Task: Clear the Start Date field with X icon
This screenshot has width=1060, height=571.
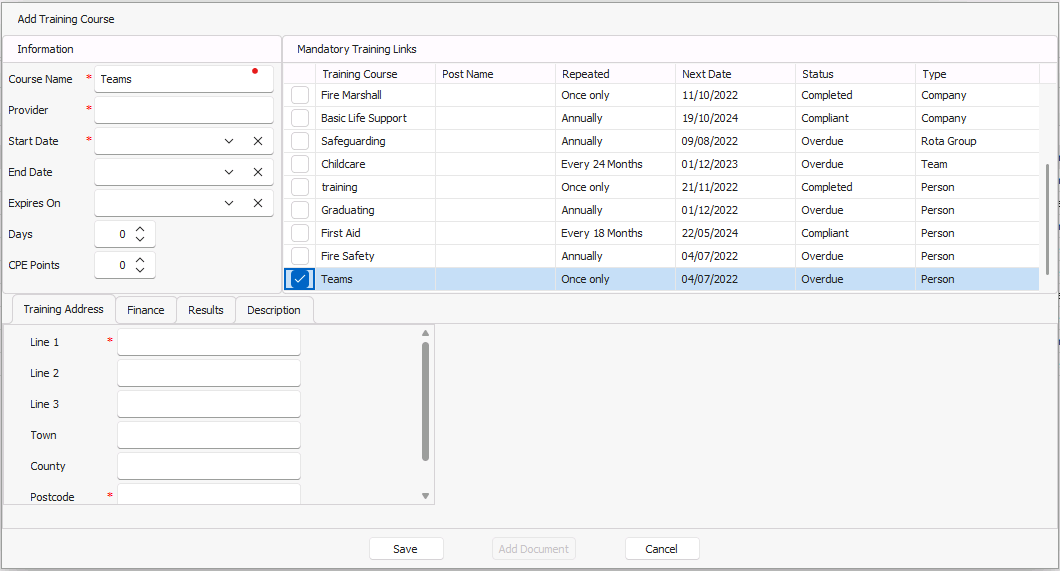Action: click(x=258, y=141)
